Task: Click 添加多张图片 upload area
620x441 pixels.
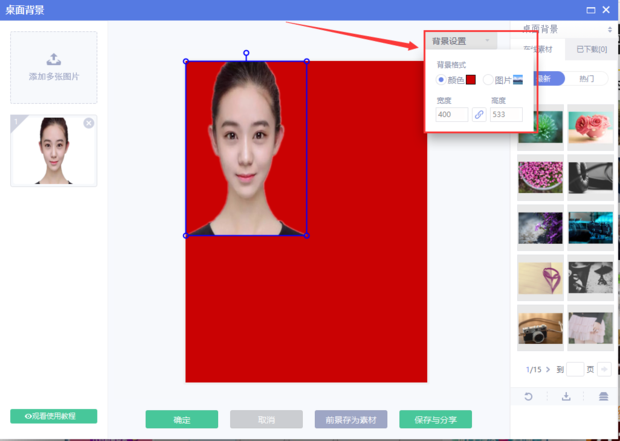Action: pos(54,68)
